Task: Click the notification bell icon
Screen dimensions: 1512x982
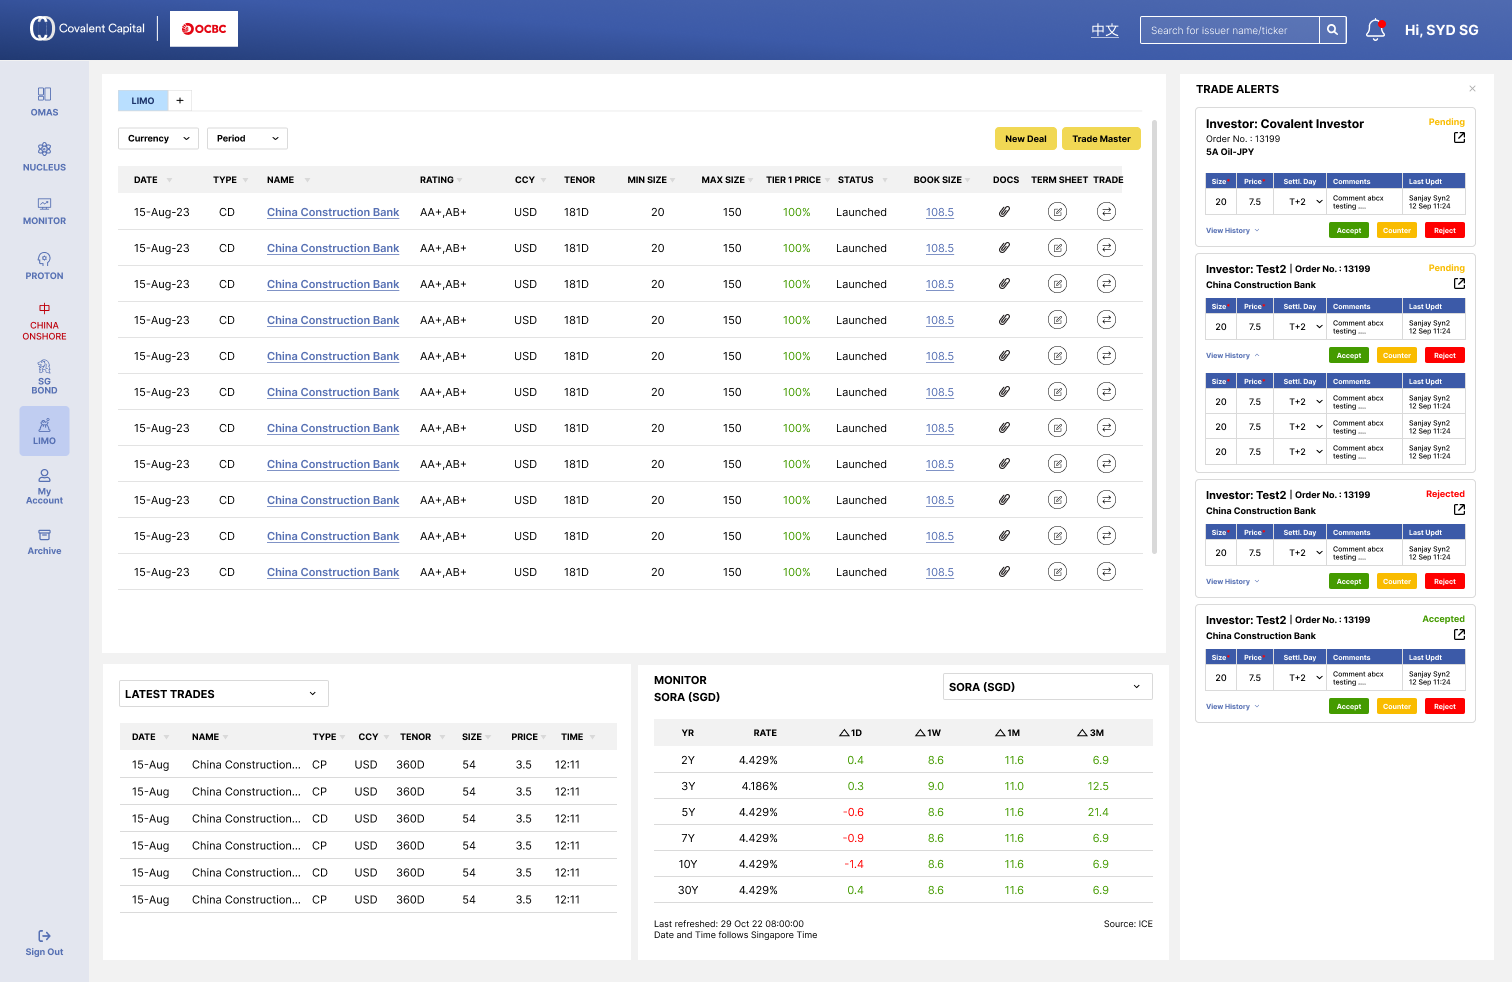Action: [1375, 30]
